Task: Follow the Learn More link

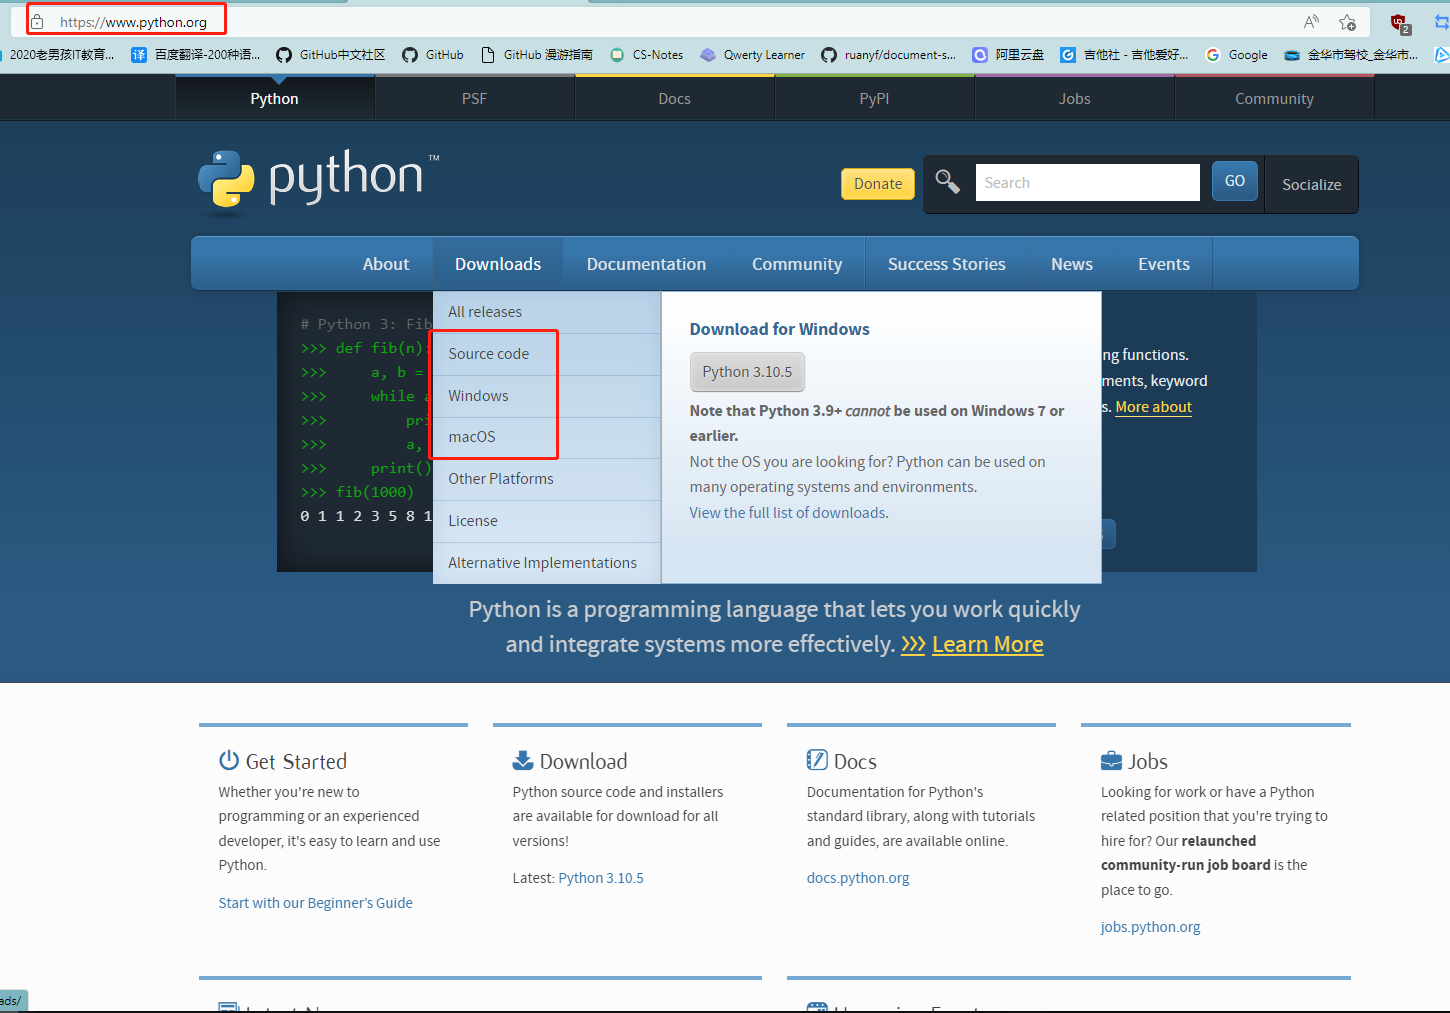Action: click(988, 645)
